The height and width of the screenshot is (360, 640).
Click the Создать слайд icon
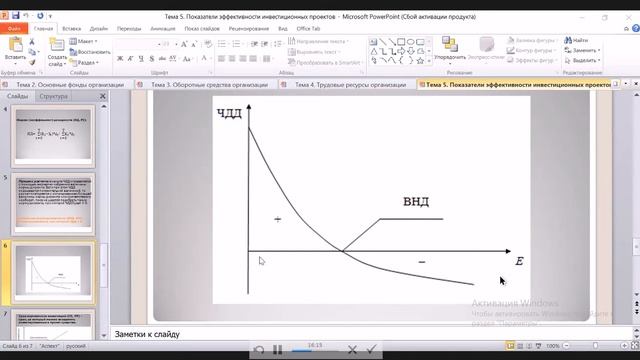click(x=57, y=44)
